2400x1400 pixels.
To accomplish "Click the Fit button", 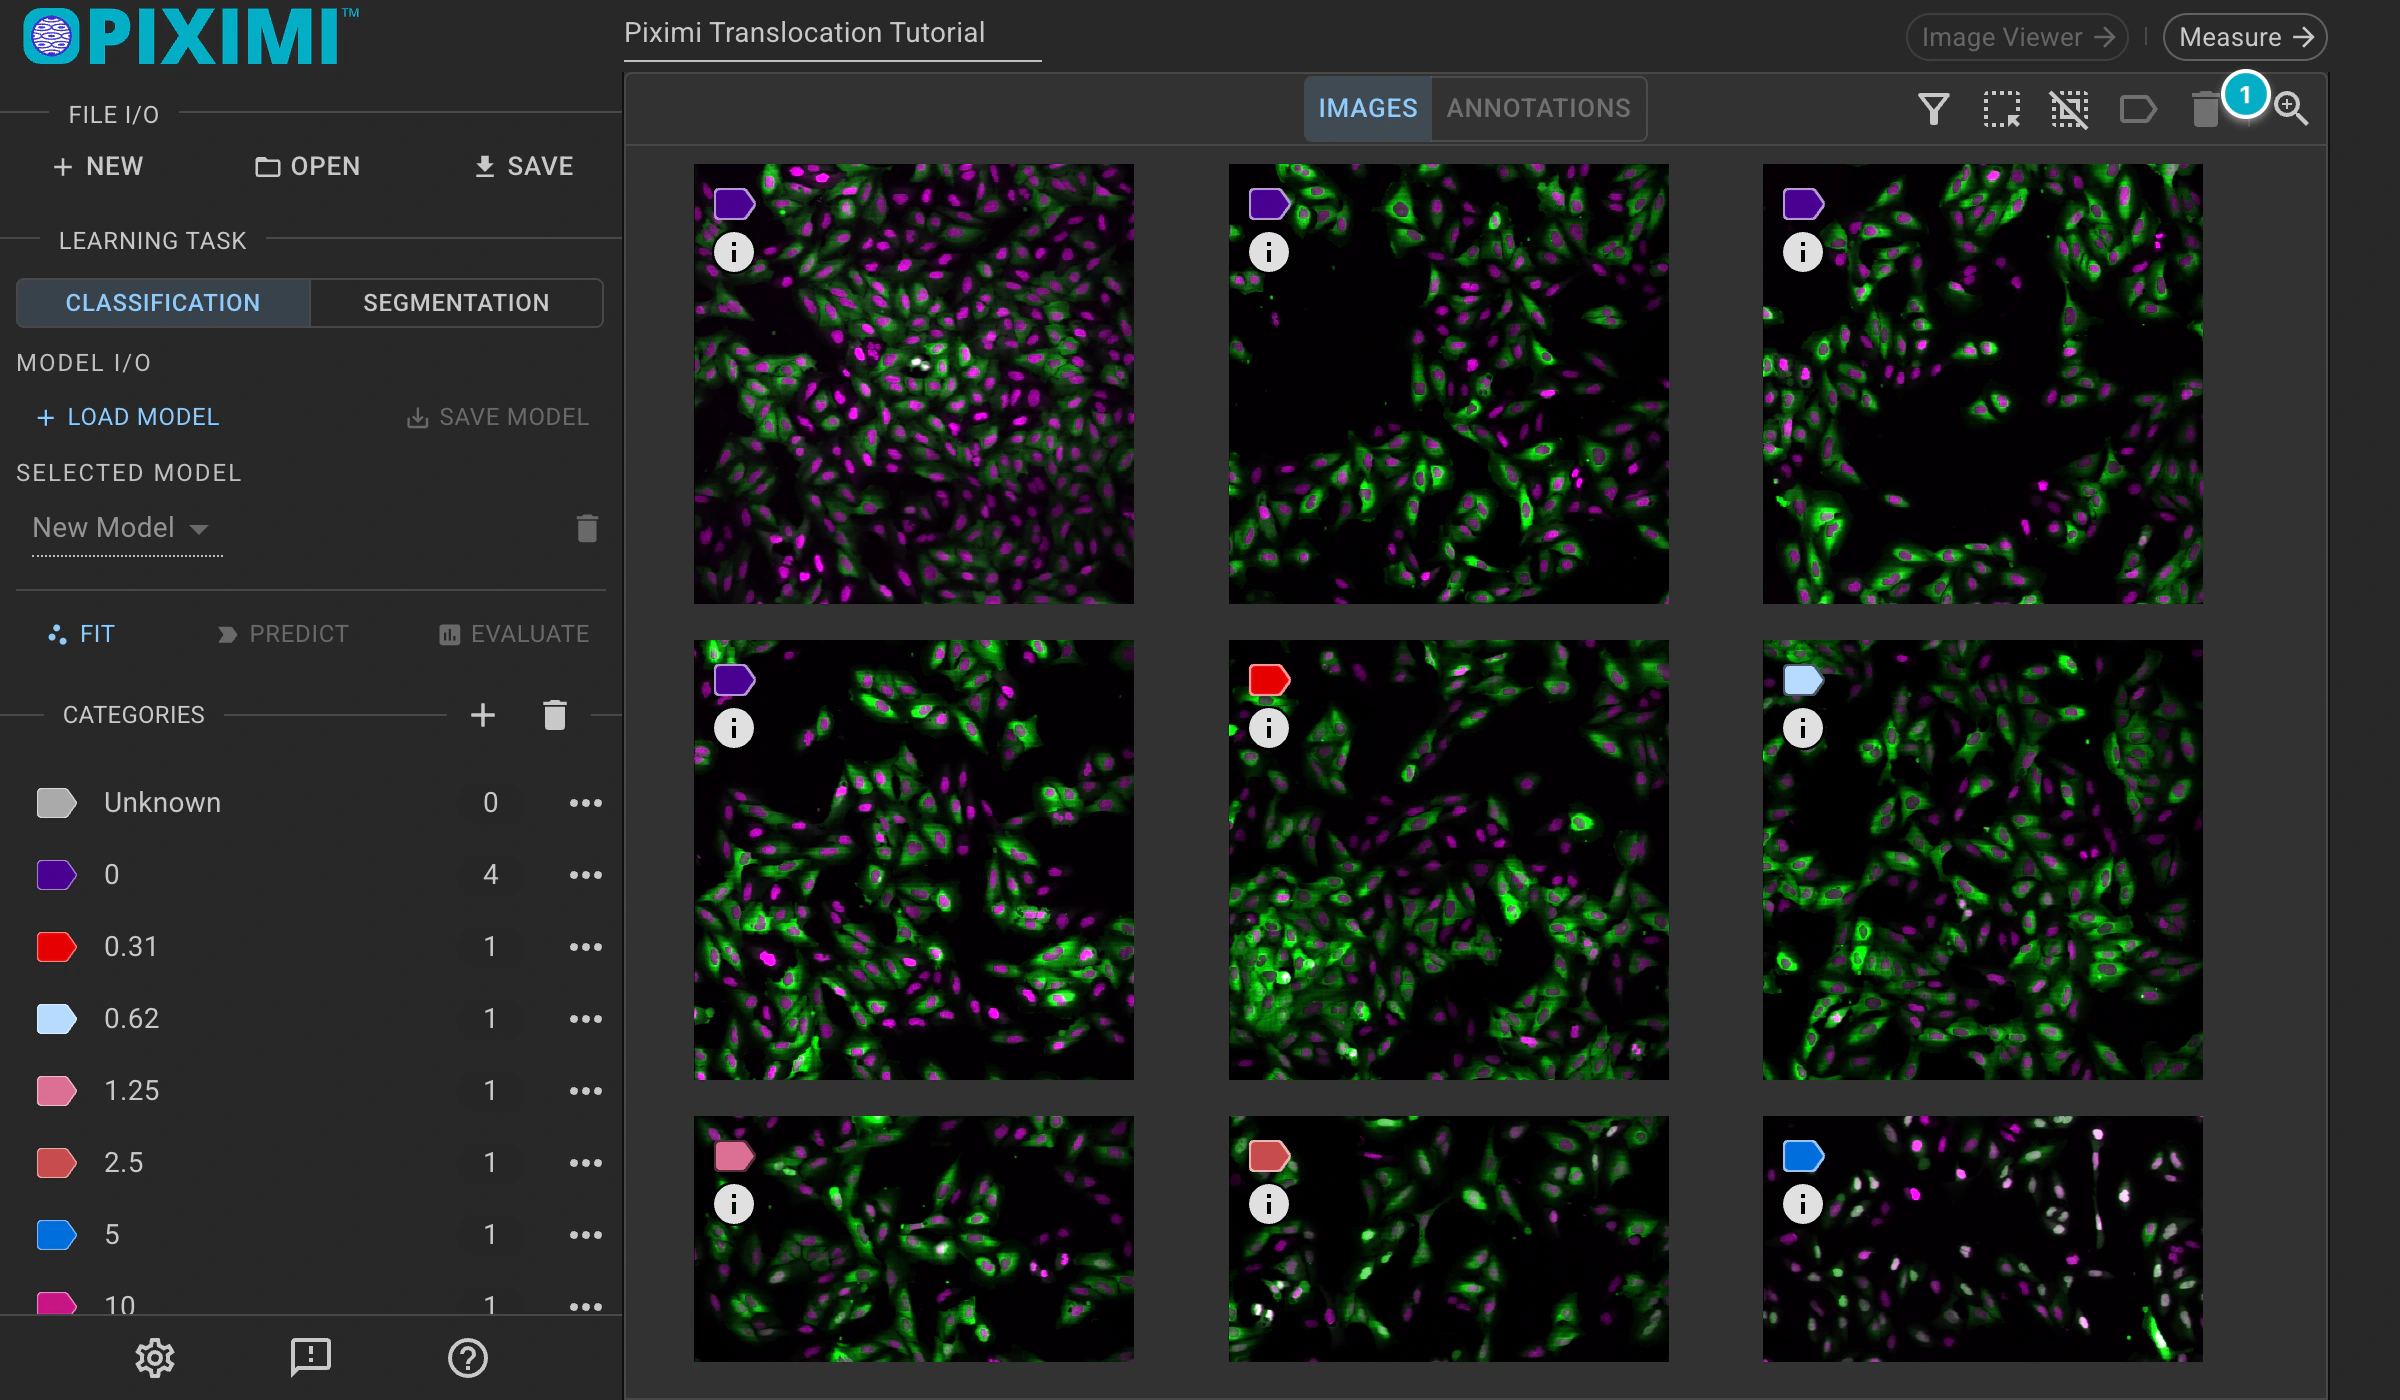I will point(82,634).
